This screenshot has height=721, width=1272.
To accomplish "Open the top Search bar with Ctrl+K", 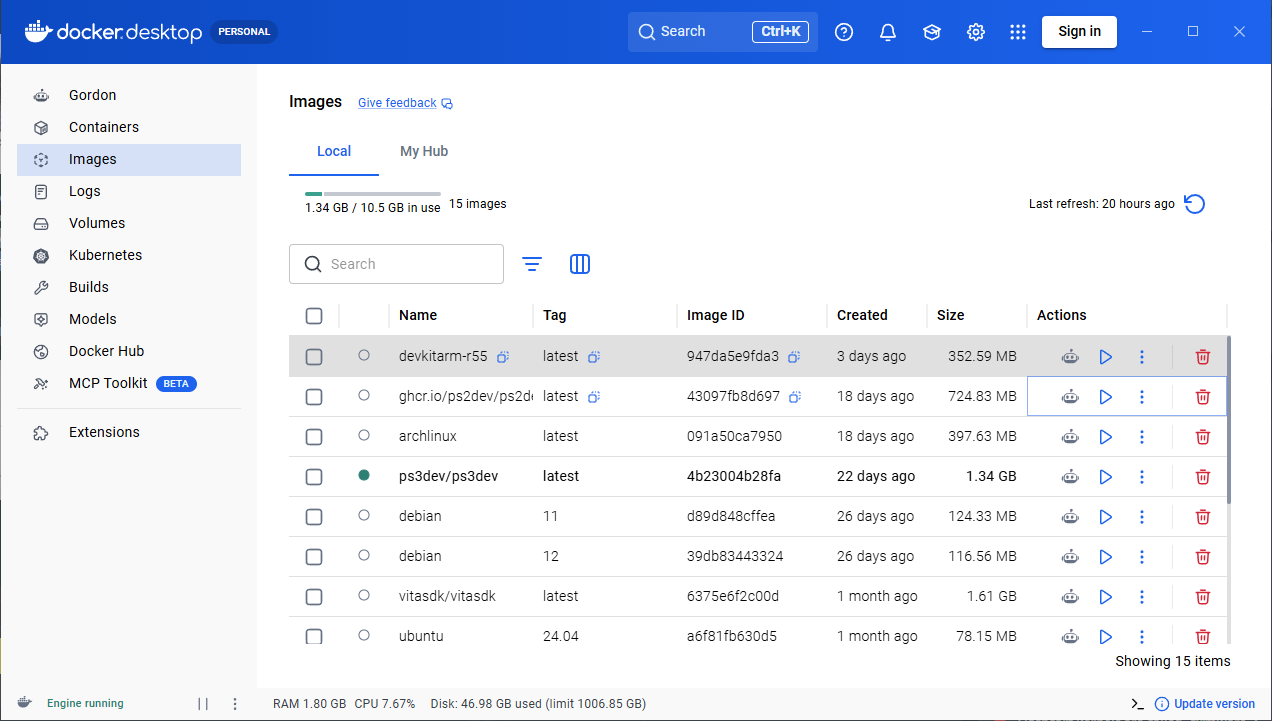I will pos(723,32).
